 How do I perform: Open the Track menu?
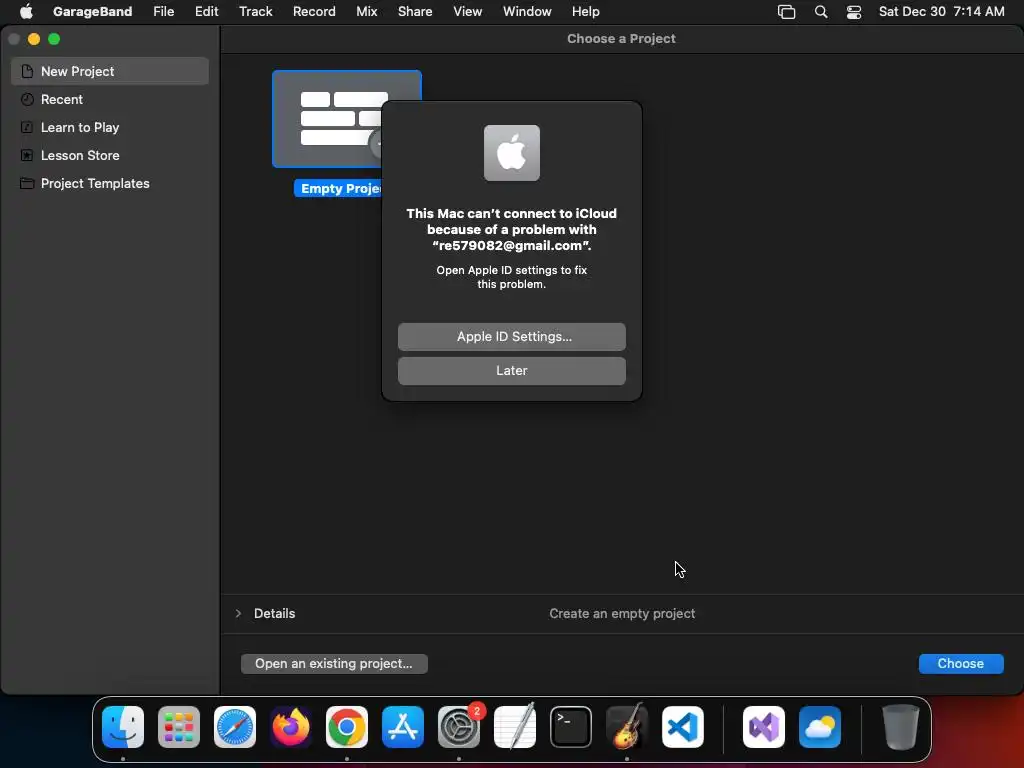coord(255,11)
